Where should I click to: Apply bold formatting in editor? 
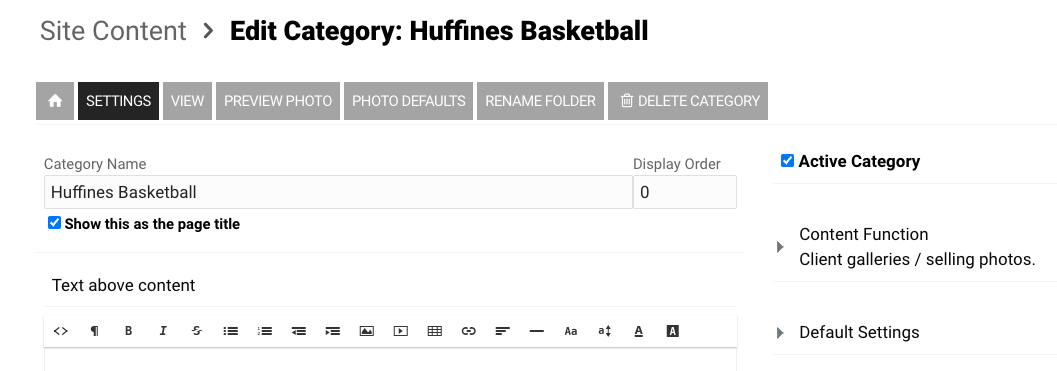(x=128, y=331)
